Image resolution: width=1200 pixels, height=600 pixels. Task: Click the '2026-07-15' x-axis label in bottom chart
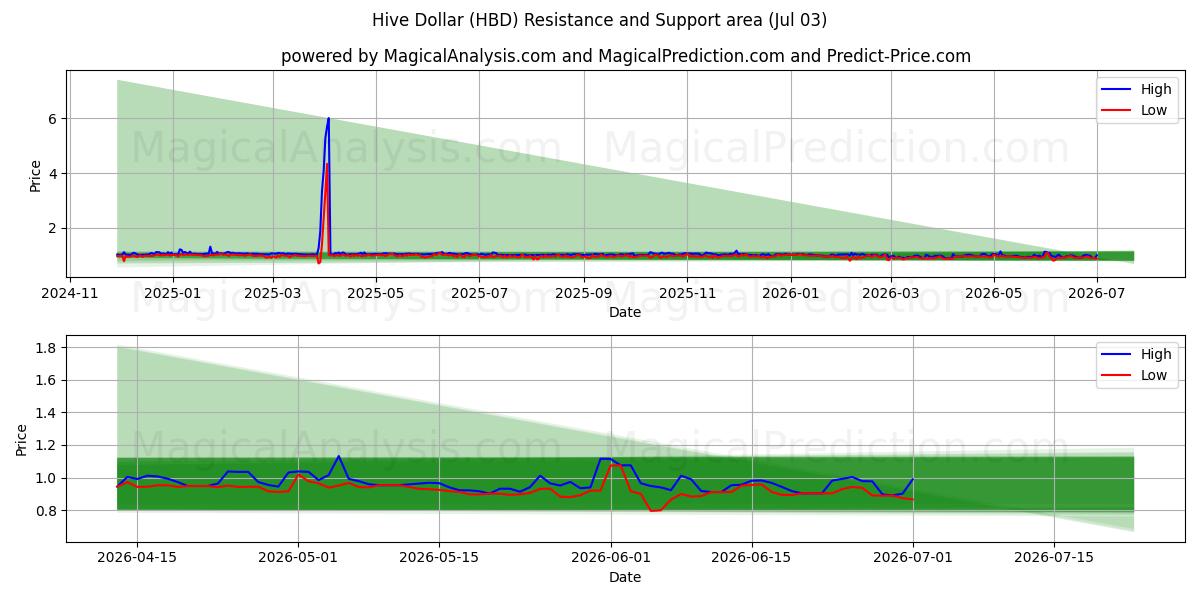click(1054, 558)
